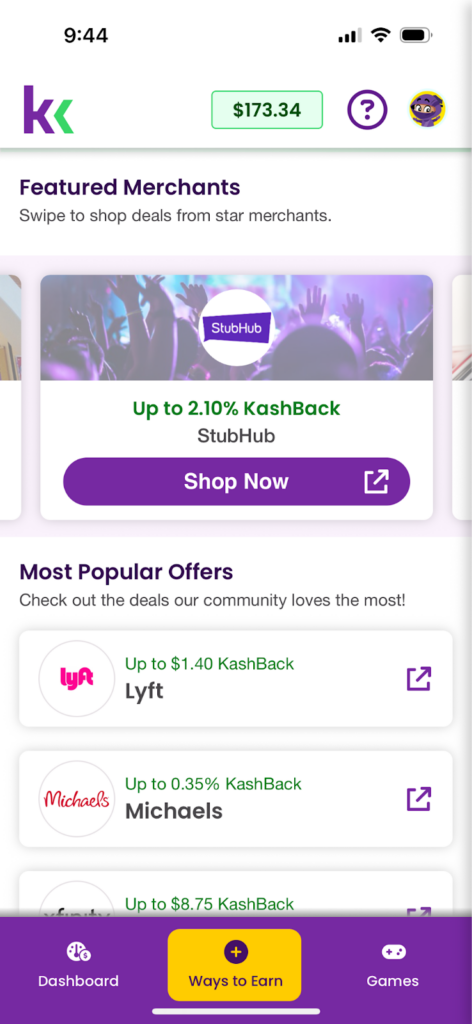Tap the Kashkick logo
472x1024 pixels.
pyautogui.click(x=48, y=110)
